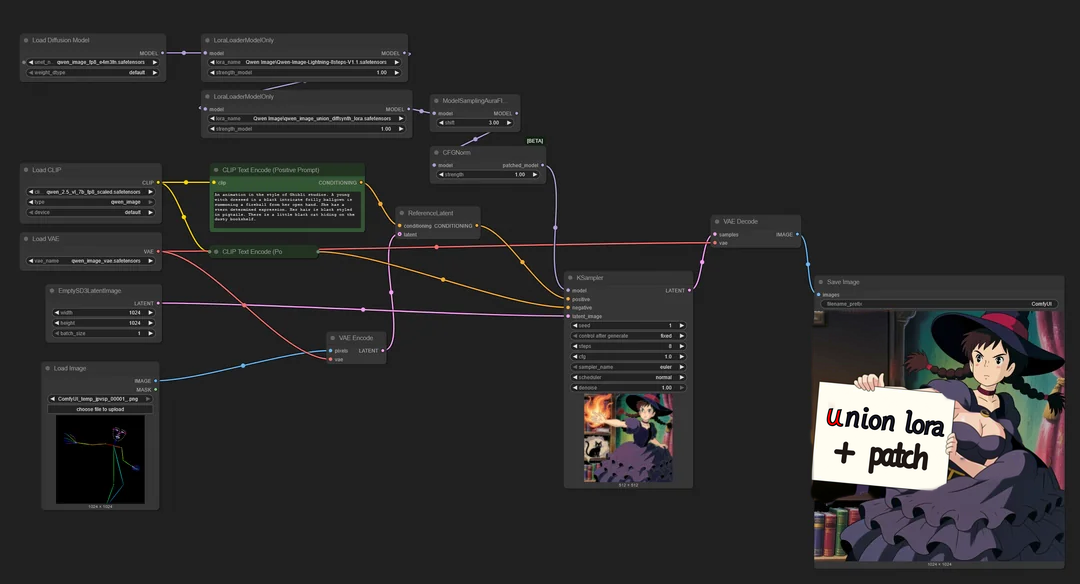
Task: Open the Load CLIP device dropdown
Action: (x=91, y=213)
